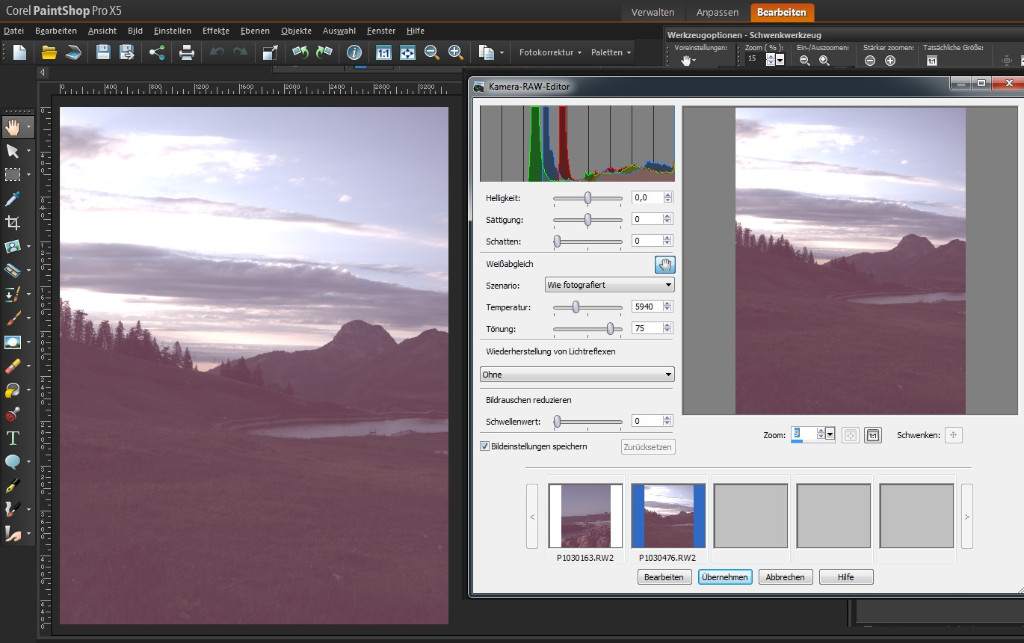Image resolution: width=1024 pixels, height=643 pixels.
Task: Rotate image left icon
Action: [x=300, y=52]
